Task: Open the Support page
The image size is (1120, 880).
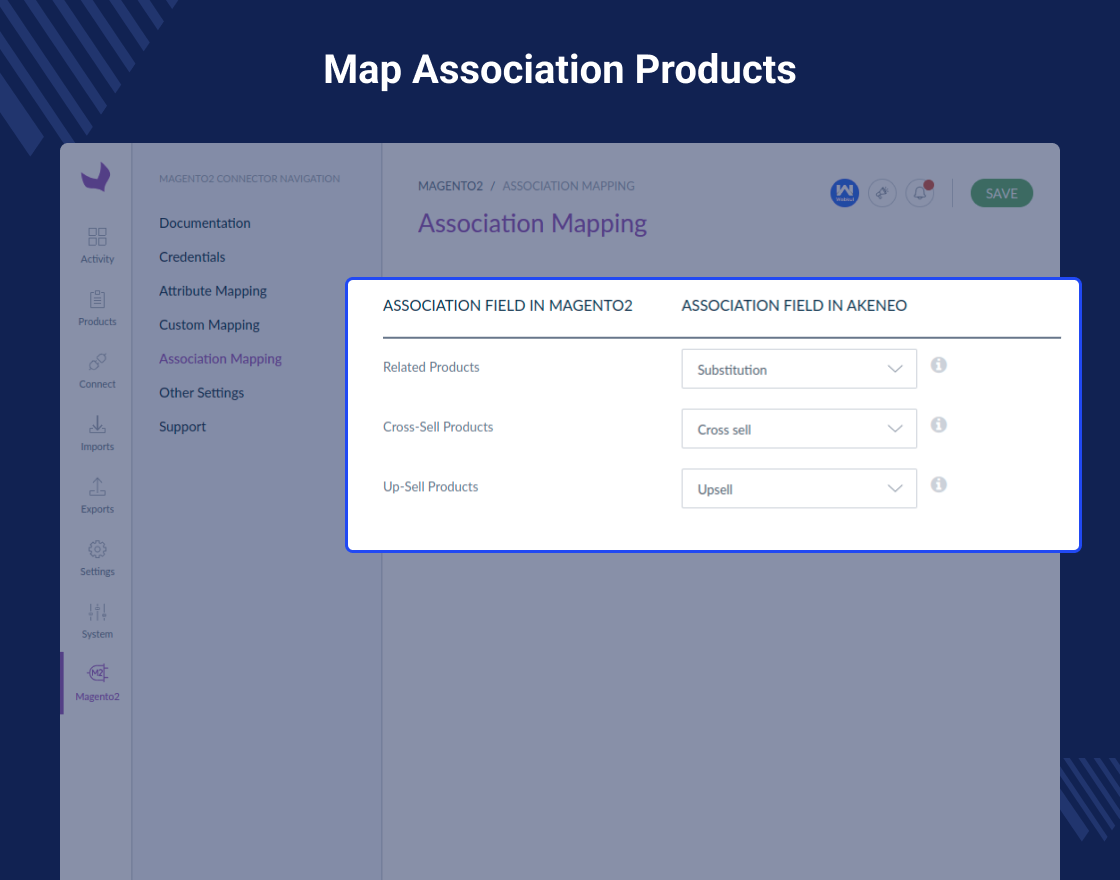Action: (x=182, y=426)
